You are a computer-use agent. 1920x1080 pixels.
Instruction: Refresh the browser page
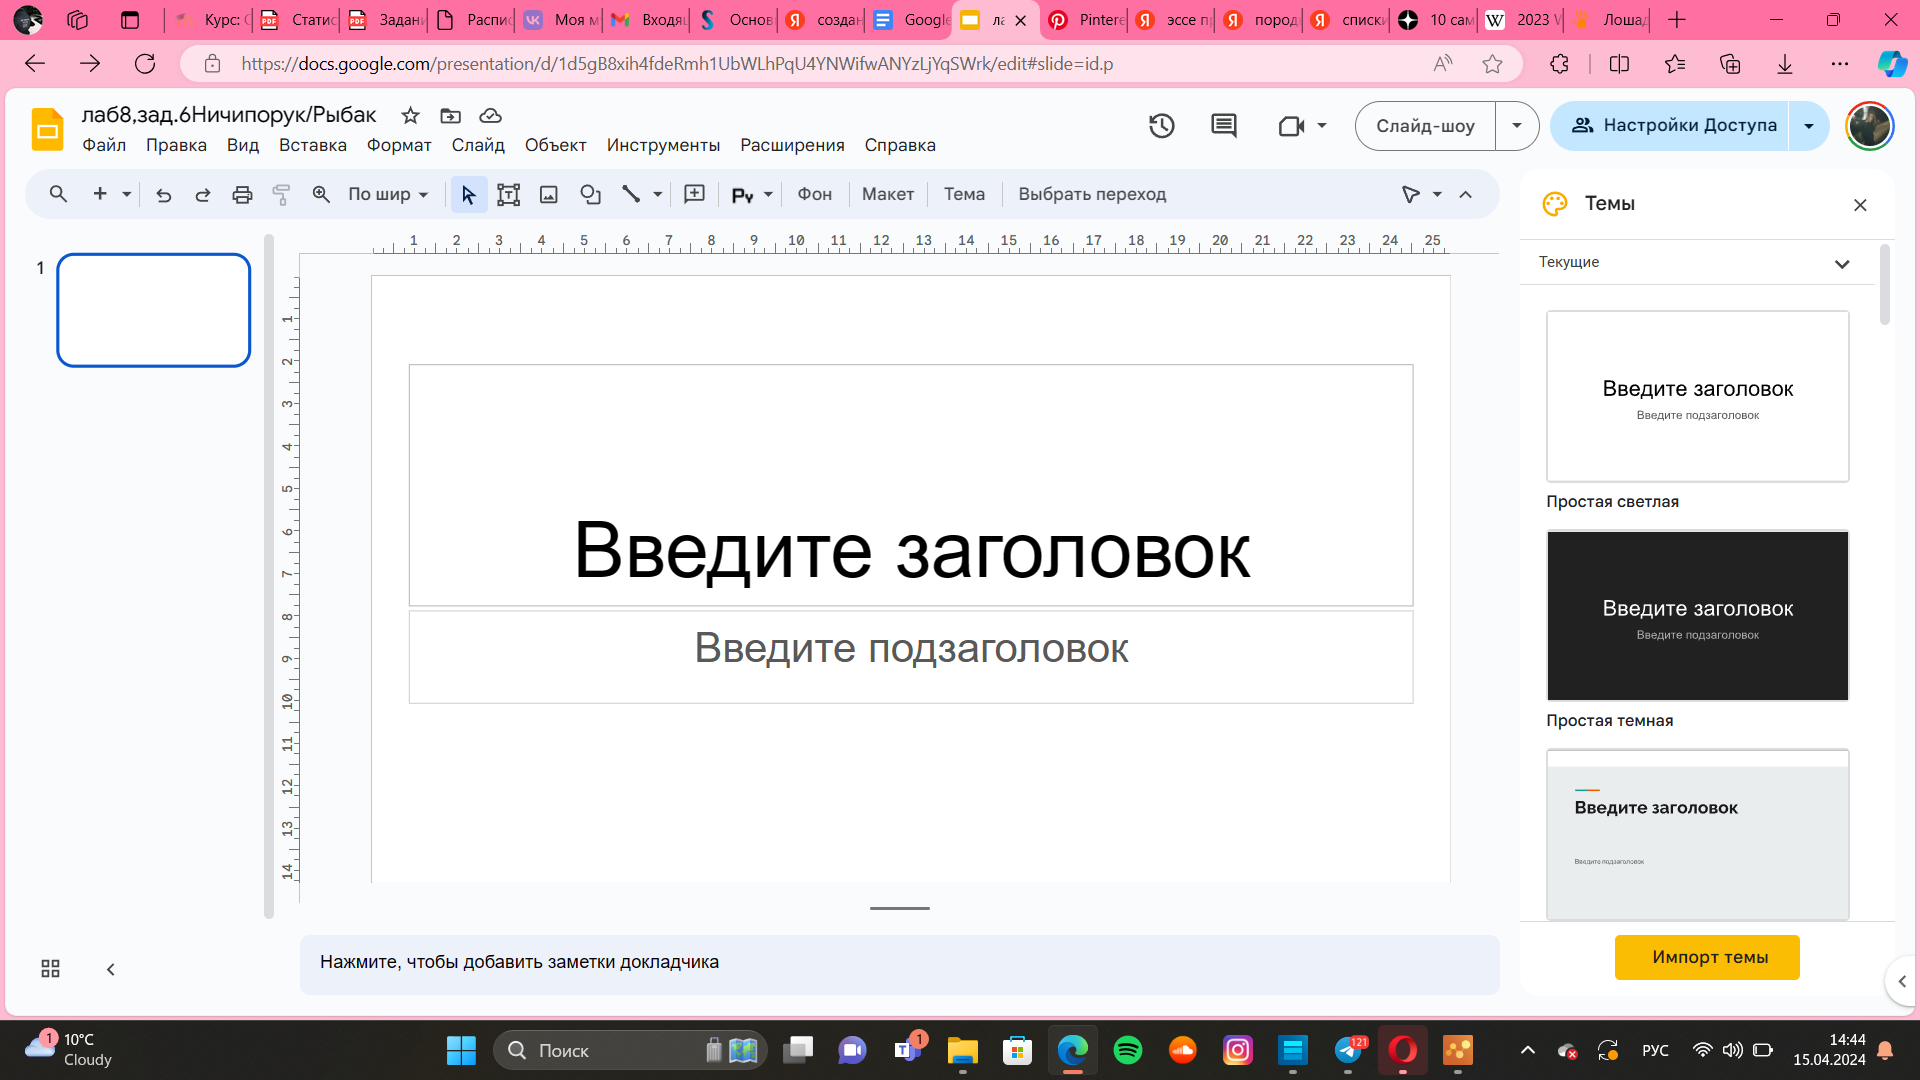pos(145,64)
